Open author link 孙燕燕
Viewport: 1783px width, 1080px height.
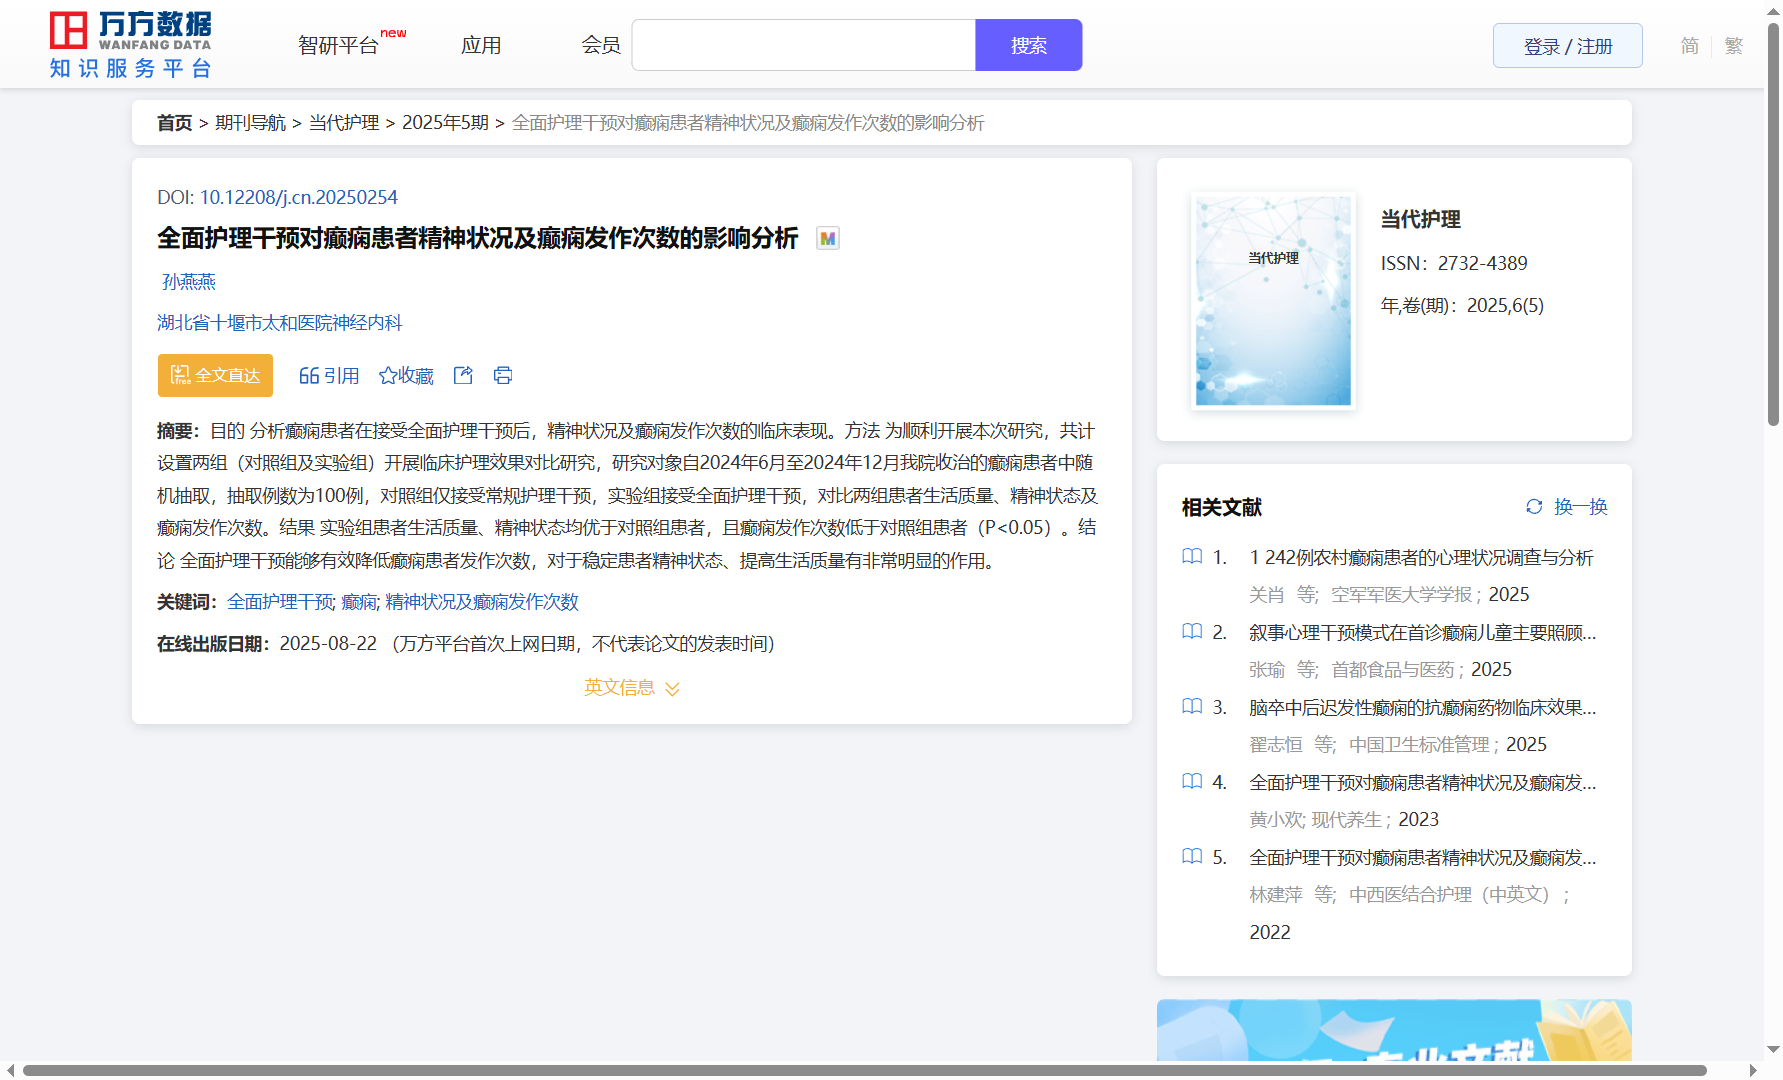click(189, 282)
